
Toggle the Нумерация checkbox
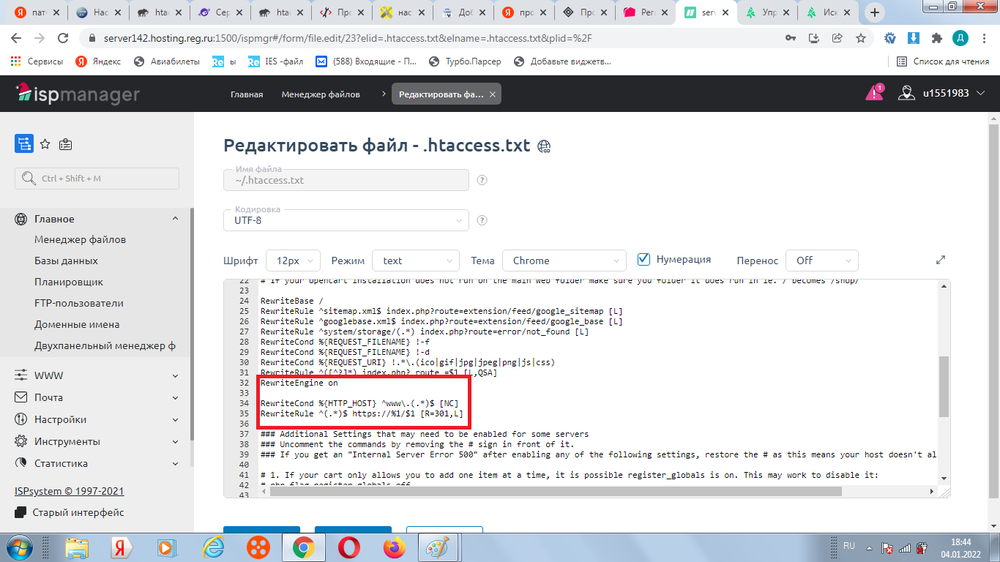(x=643, y=259)
